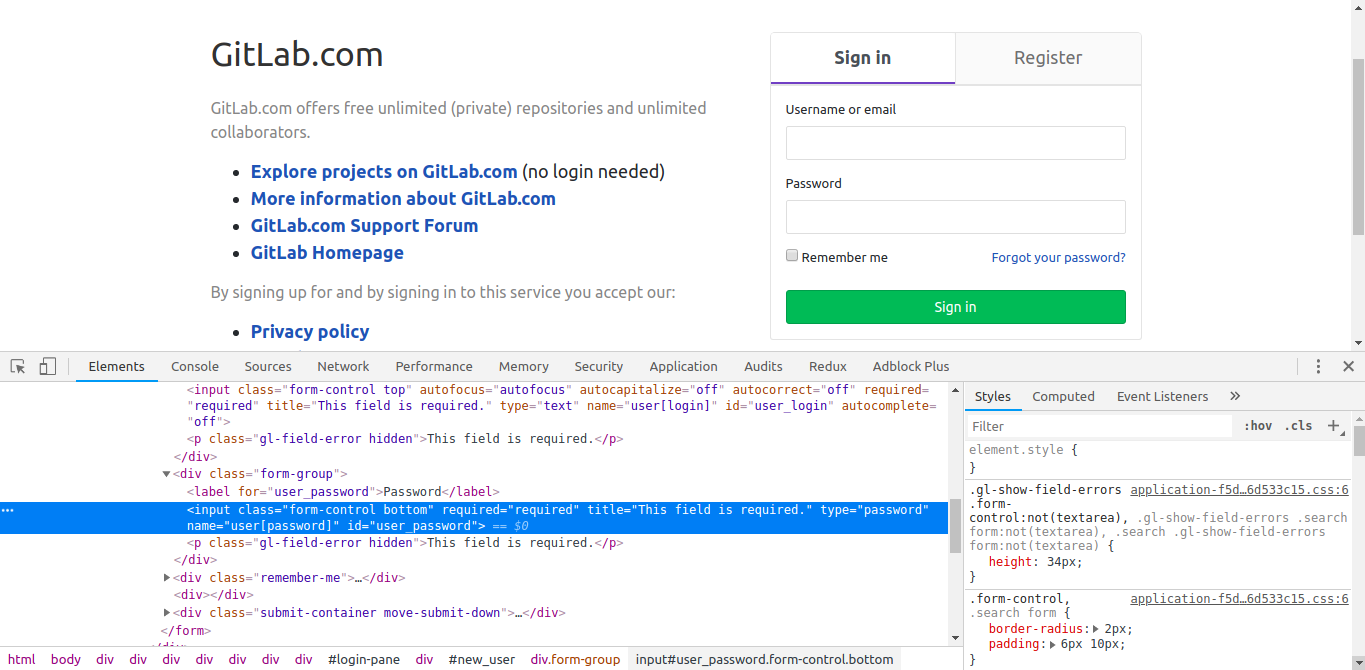
Task: Focus the Password input field
Action: pyautogui.click(x=956, y=217)
